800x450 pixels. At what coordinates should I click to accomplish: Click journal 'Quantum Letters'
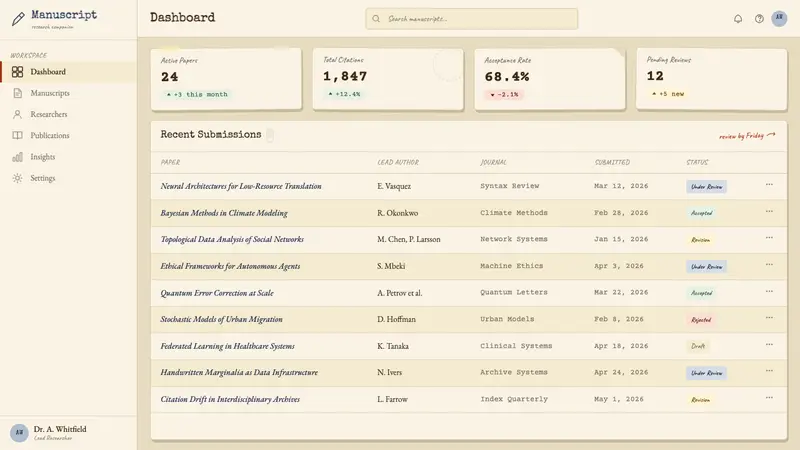[x=514, y=292]
